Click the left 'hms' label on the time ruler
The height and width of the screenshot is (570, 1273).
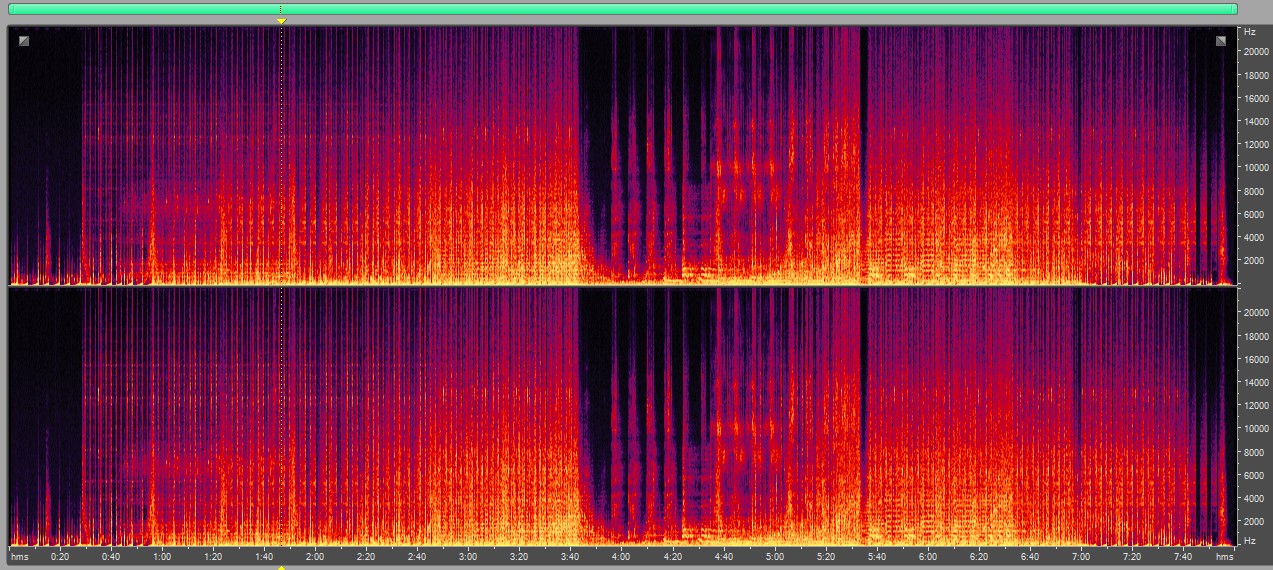pyautogui.click(x=20, y=556)
